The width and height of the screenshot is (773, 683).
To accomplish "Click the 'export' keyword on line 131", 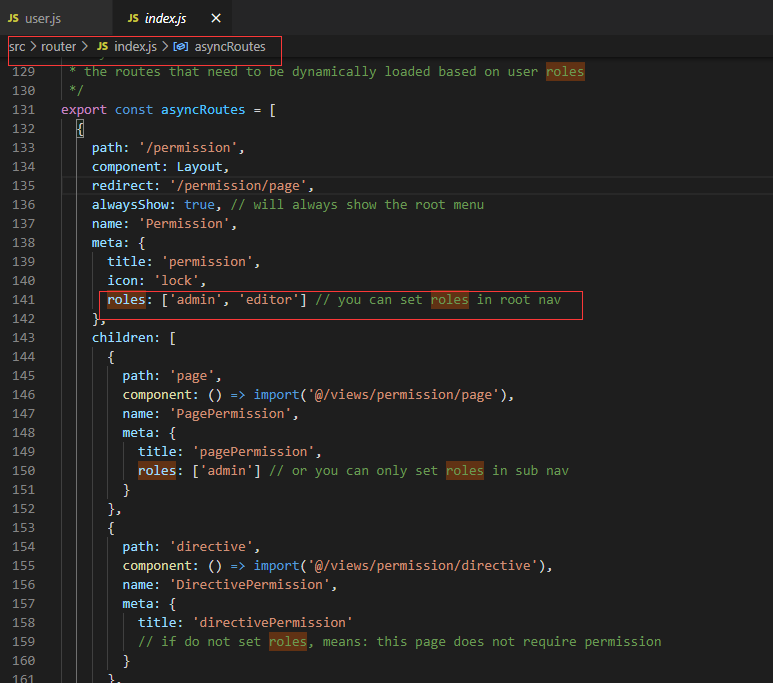I will 84,110.
